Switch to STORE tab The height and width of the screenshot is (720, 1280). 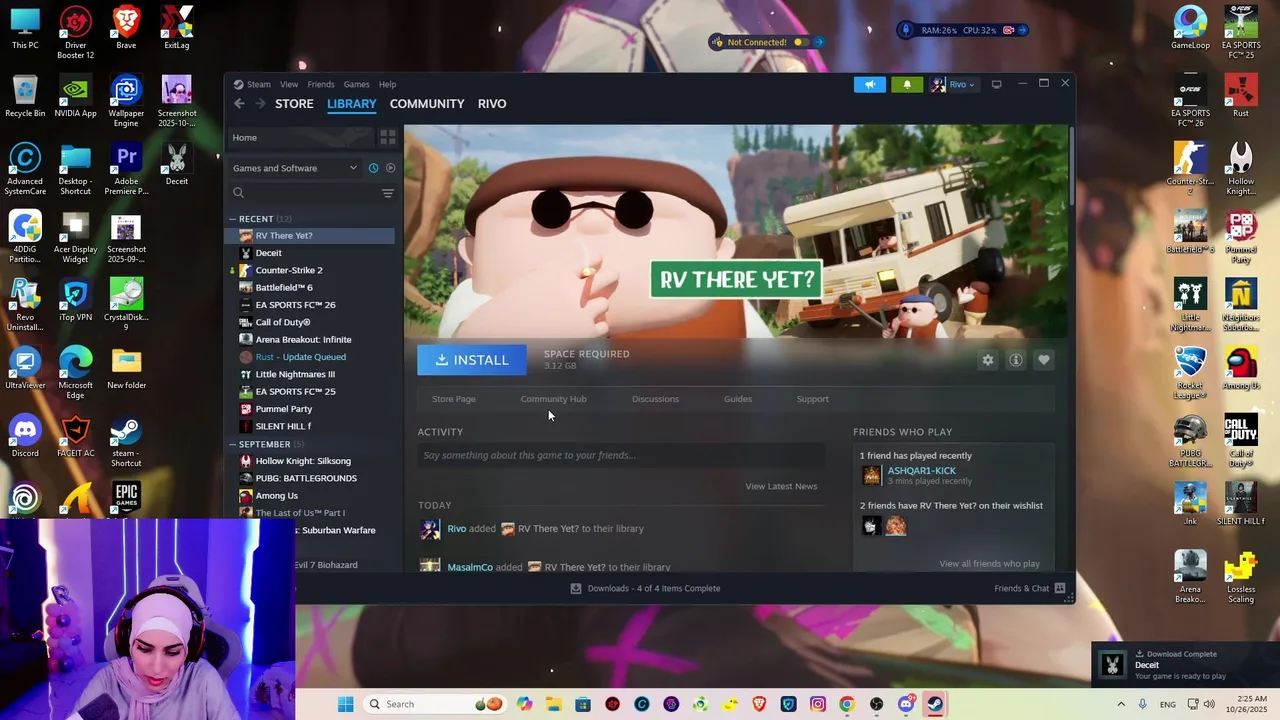pyautogui.click(x=294, y=104)
